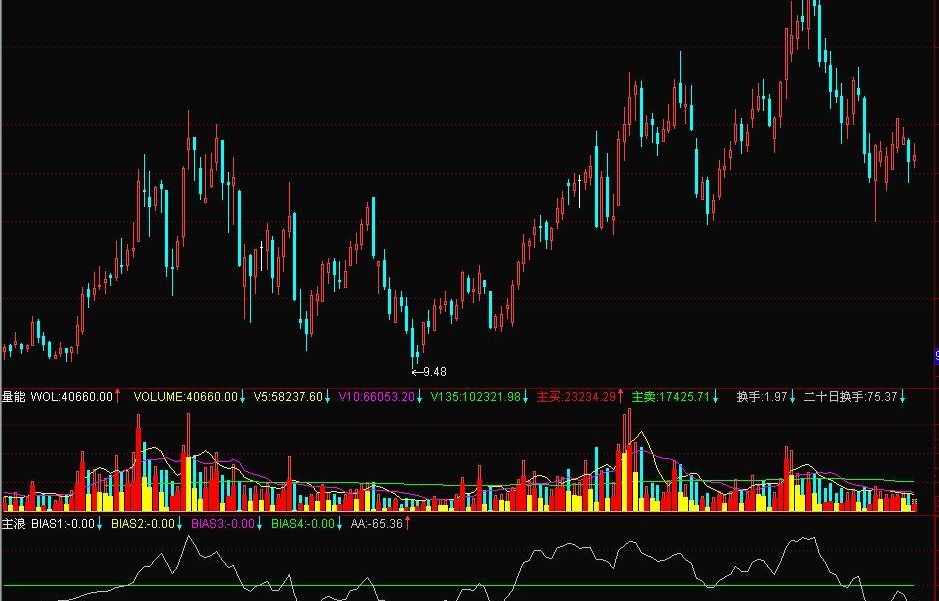Click the down arrow after BIAS2:-0.00
The image size is (939, 601).
(179, 524)
